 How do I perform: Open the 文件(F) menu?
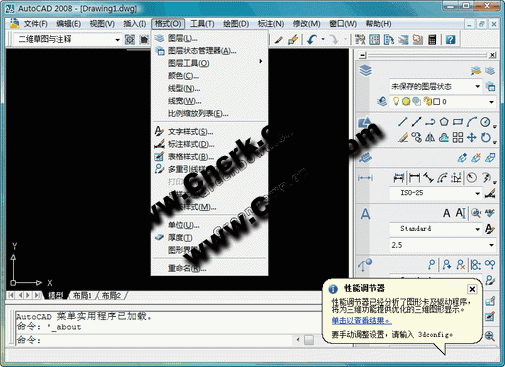pyautogui.click(x=36, y=24)
